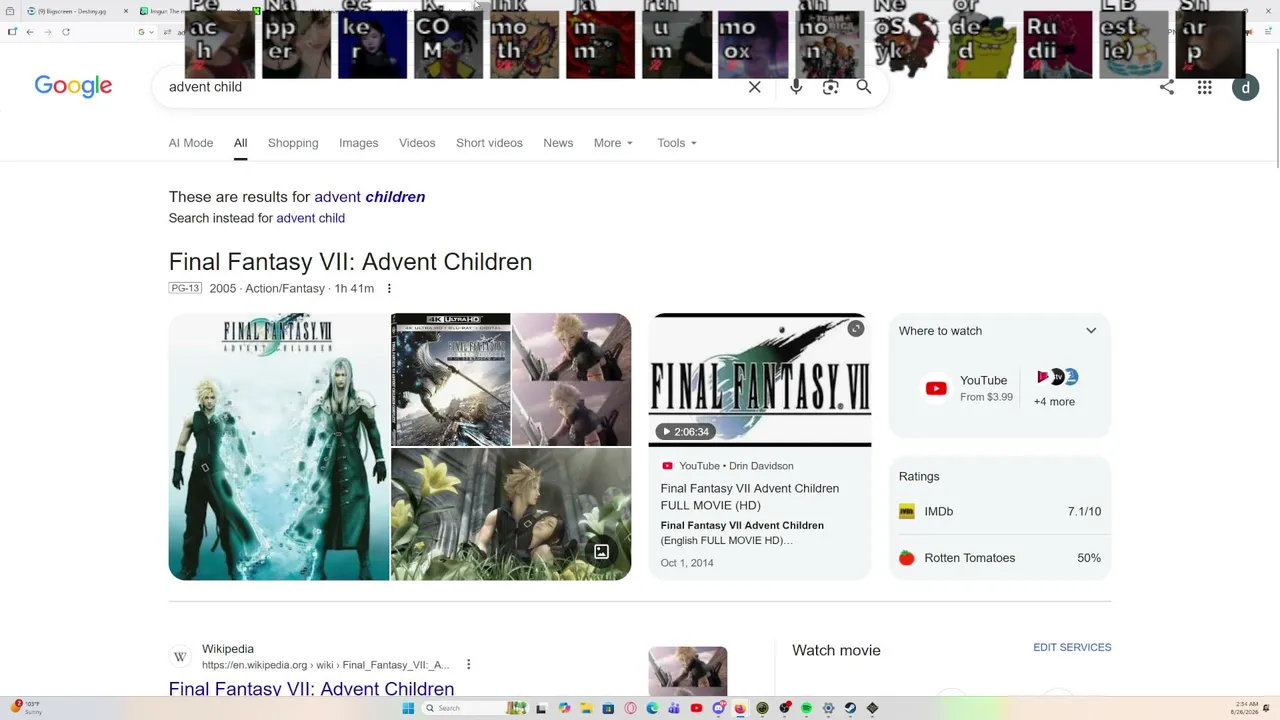This screenshot has height=720, width=1280.
Task: Open the Cloud and Sephiroth movie poster
Action: click(279, 447)
